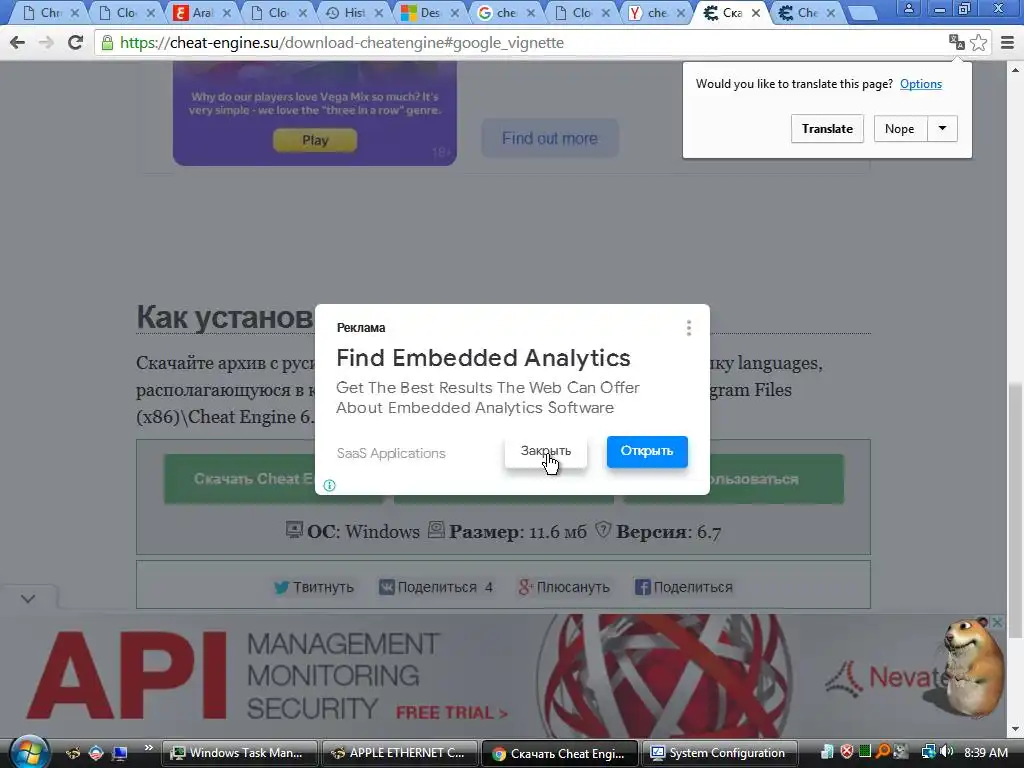Bookmark page with the star icon

point(978,43)
